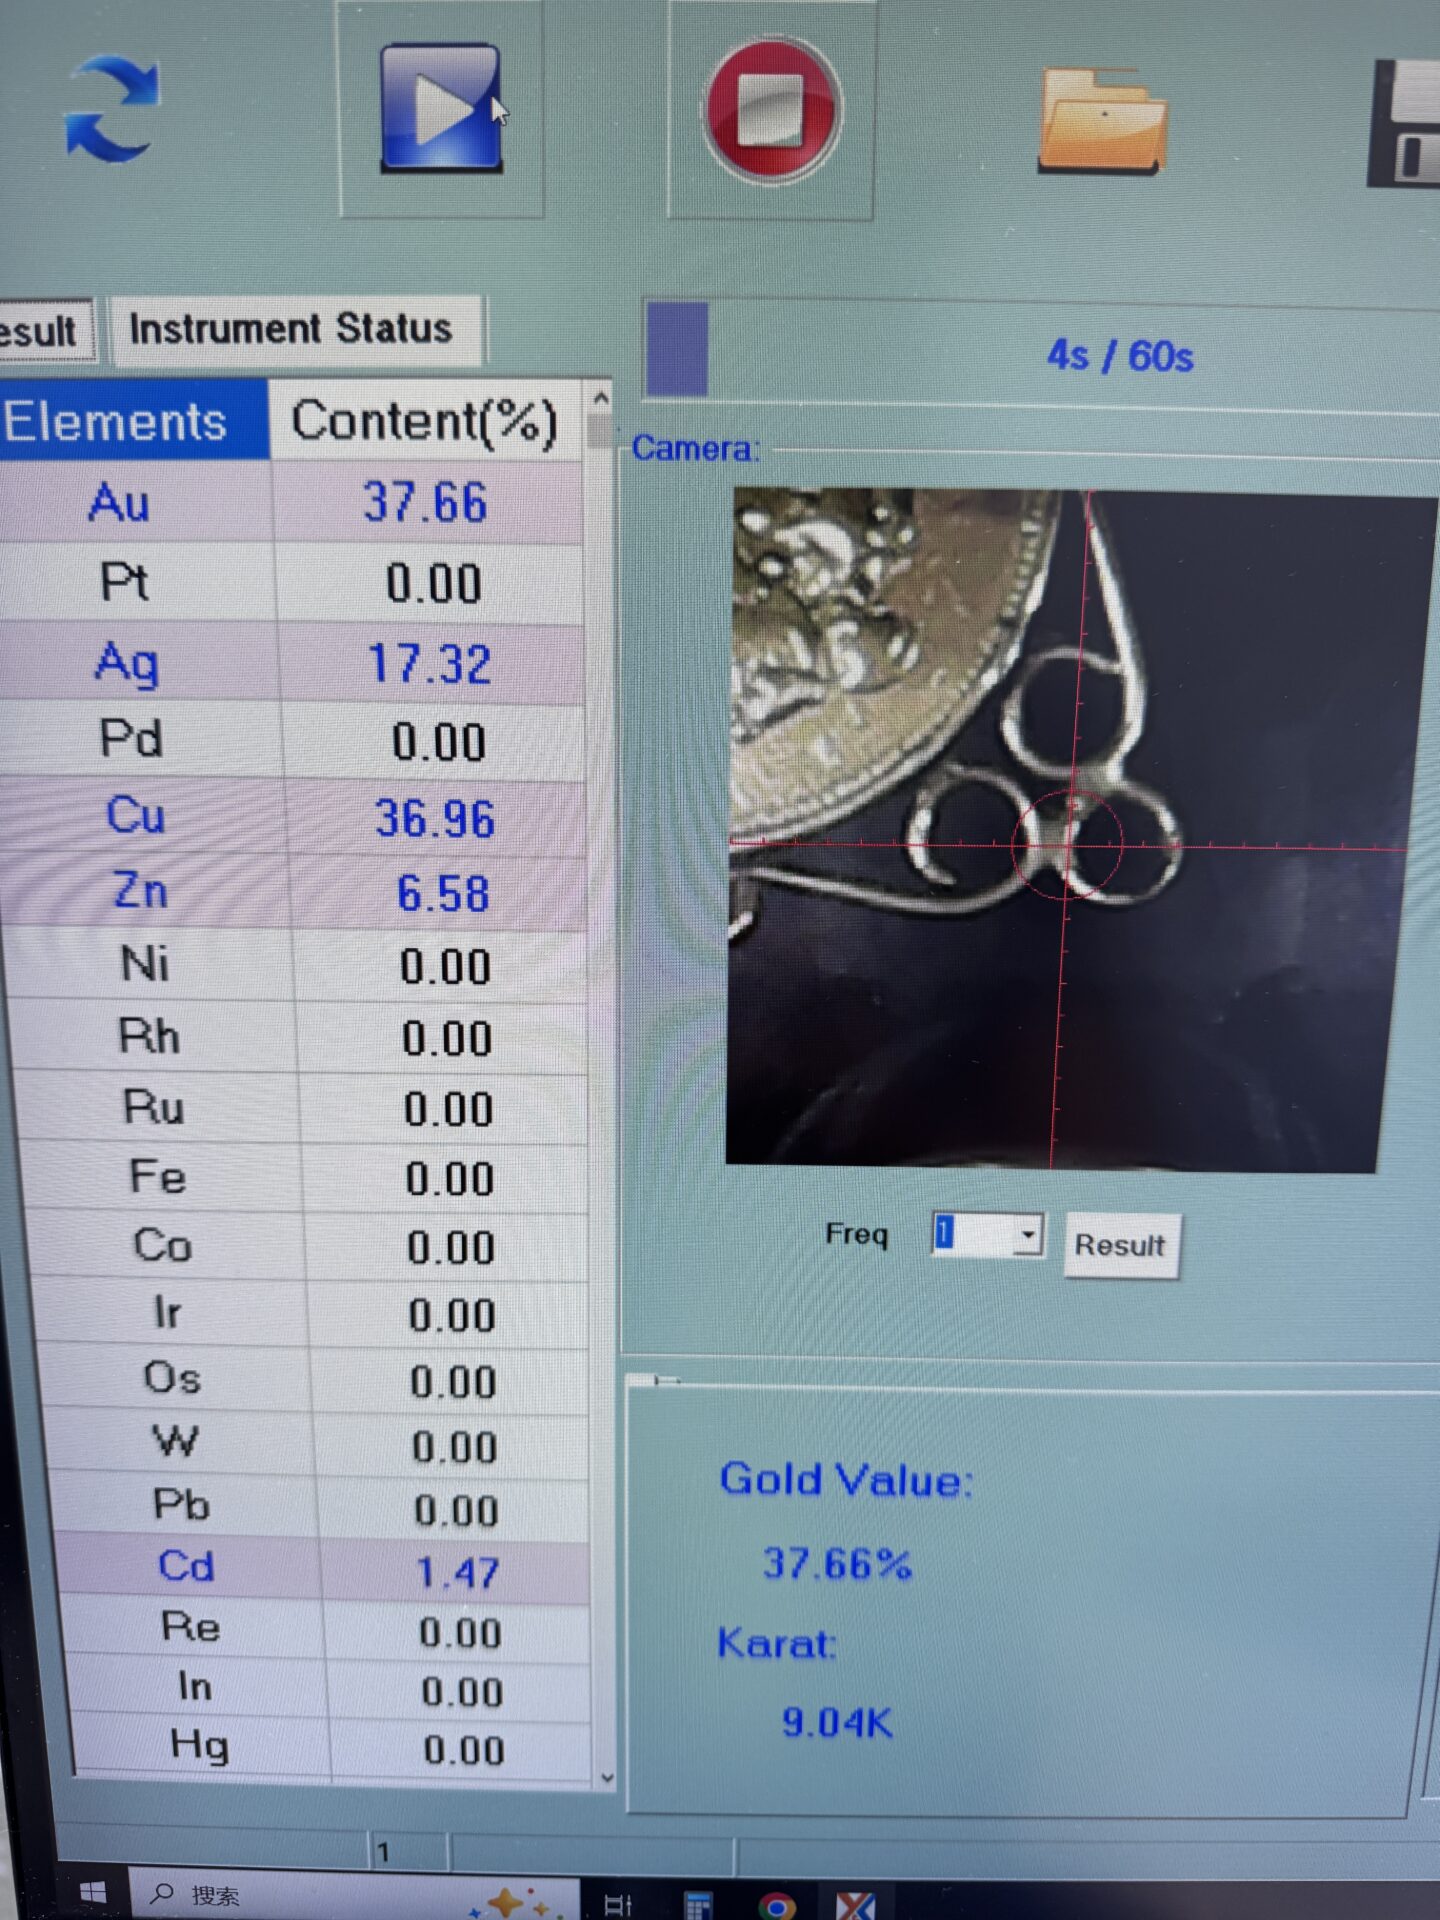This screenshot has width=1440, height=1920.
Task: Open the Windows Start menu
Action: click(x=93, y=1892)
